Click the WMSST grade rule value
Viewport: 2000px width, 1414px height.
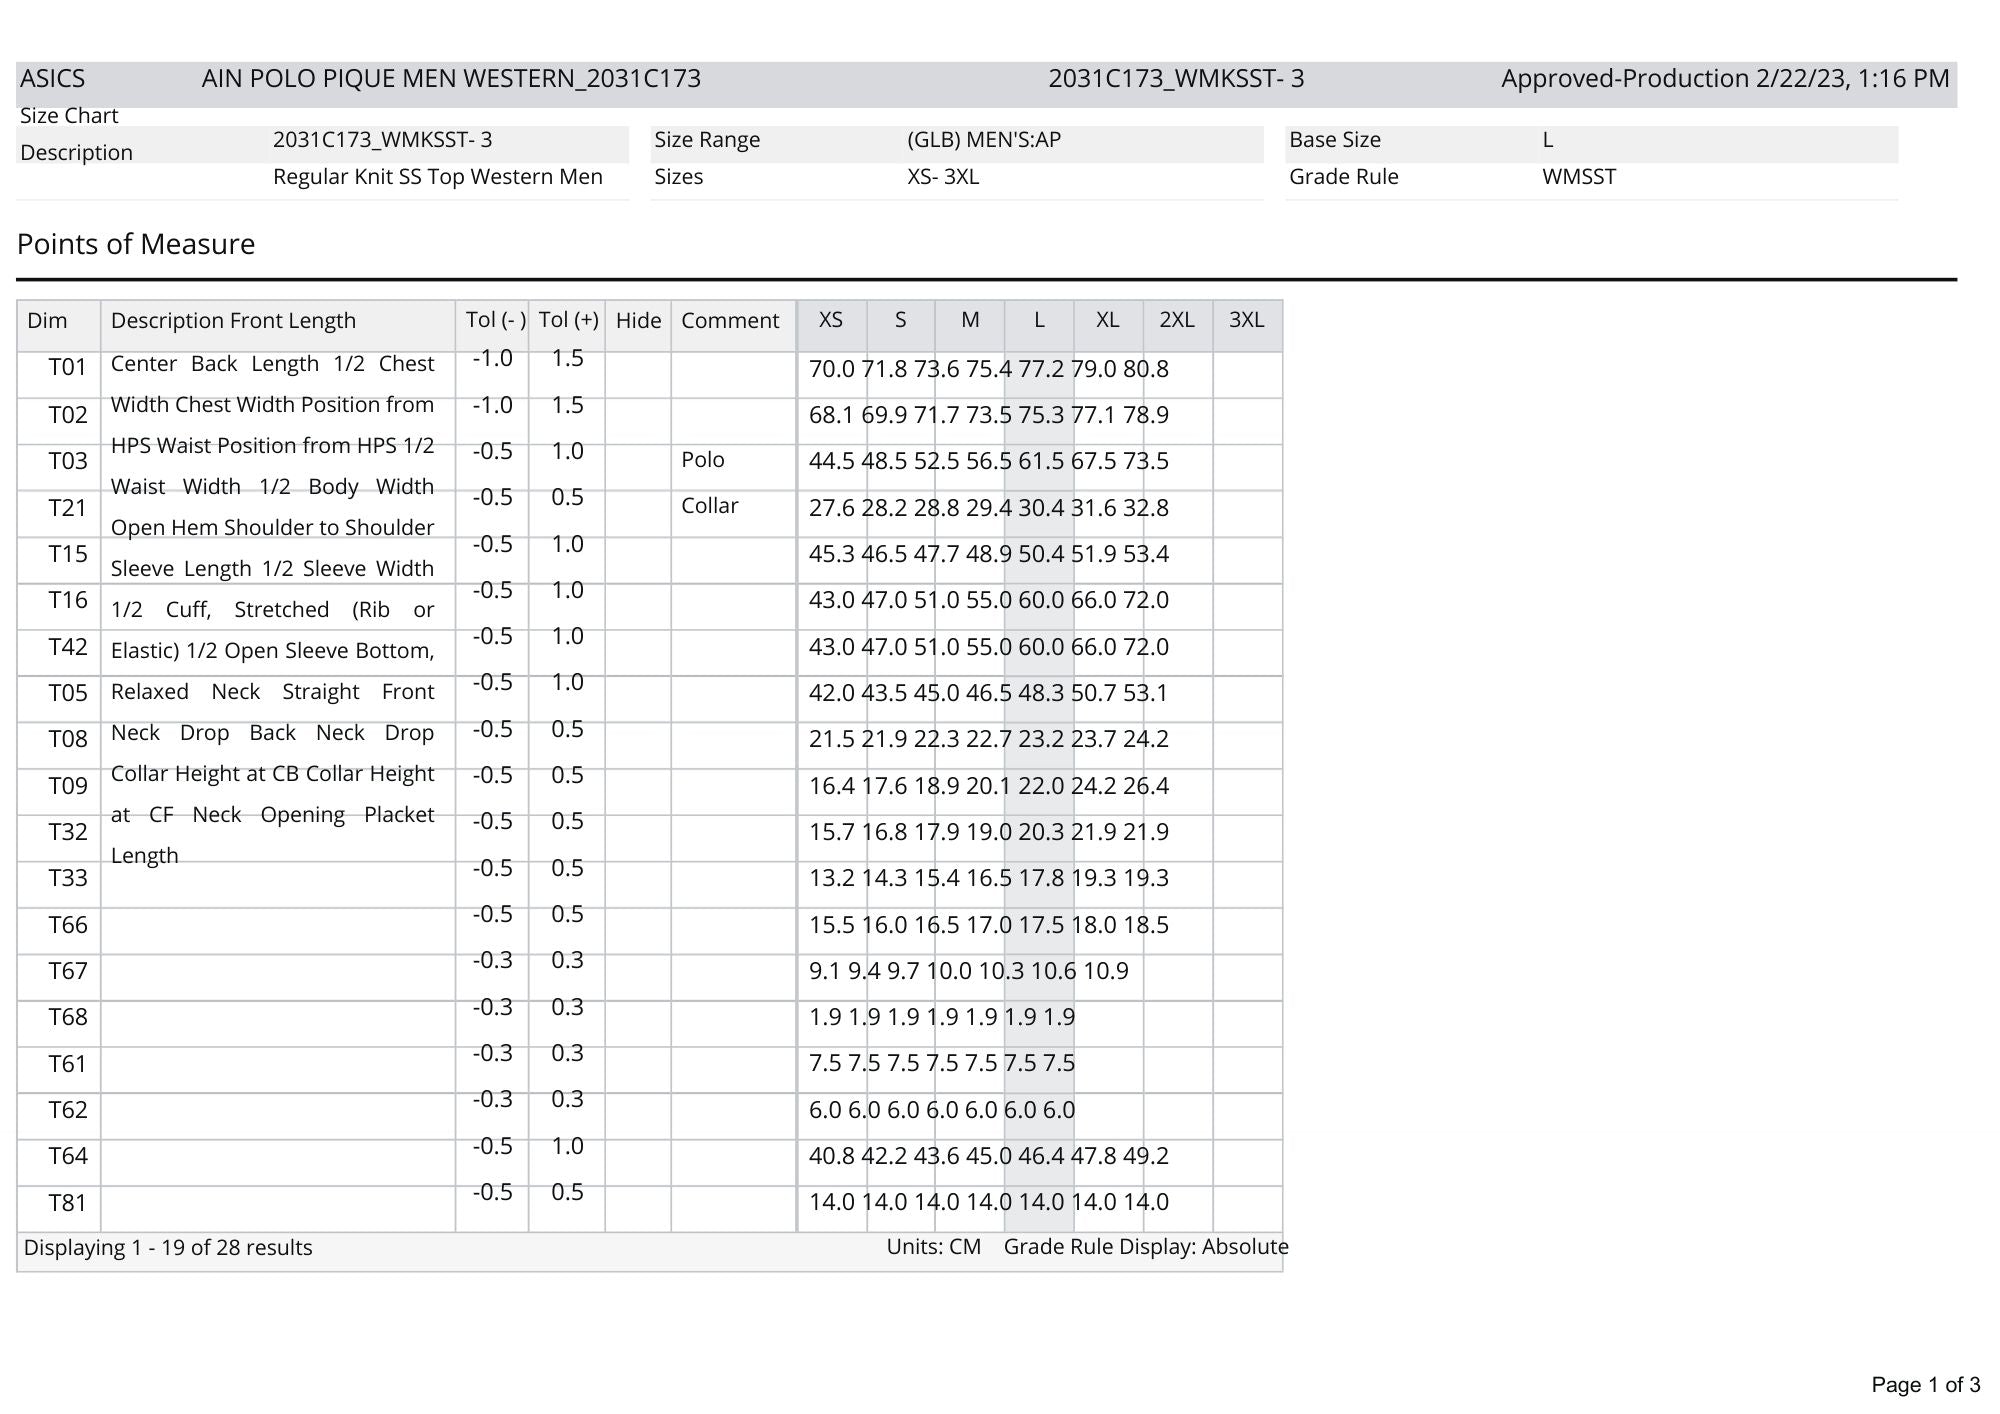point(1579,177)
